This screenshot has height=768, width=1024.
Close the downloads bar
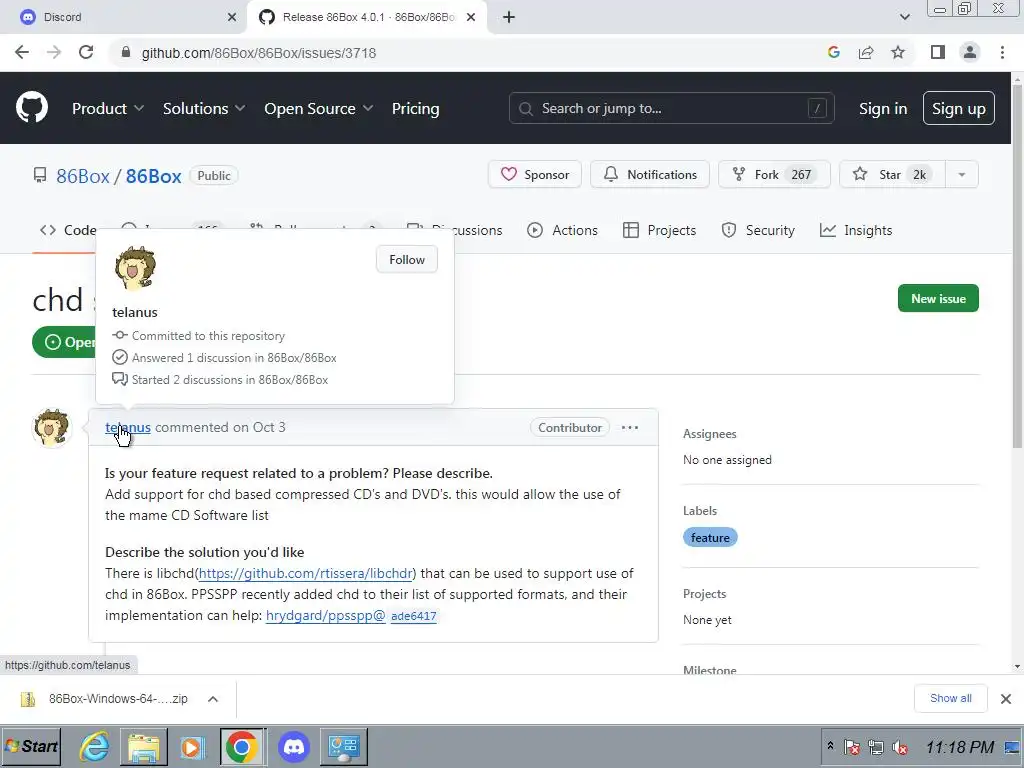click(1006, 699)
